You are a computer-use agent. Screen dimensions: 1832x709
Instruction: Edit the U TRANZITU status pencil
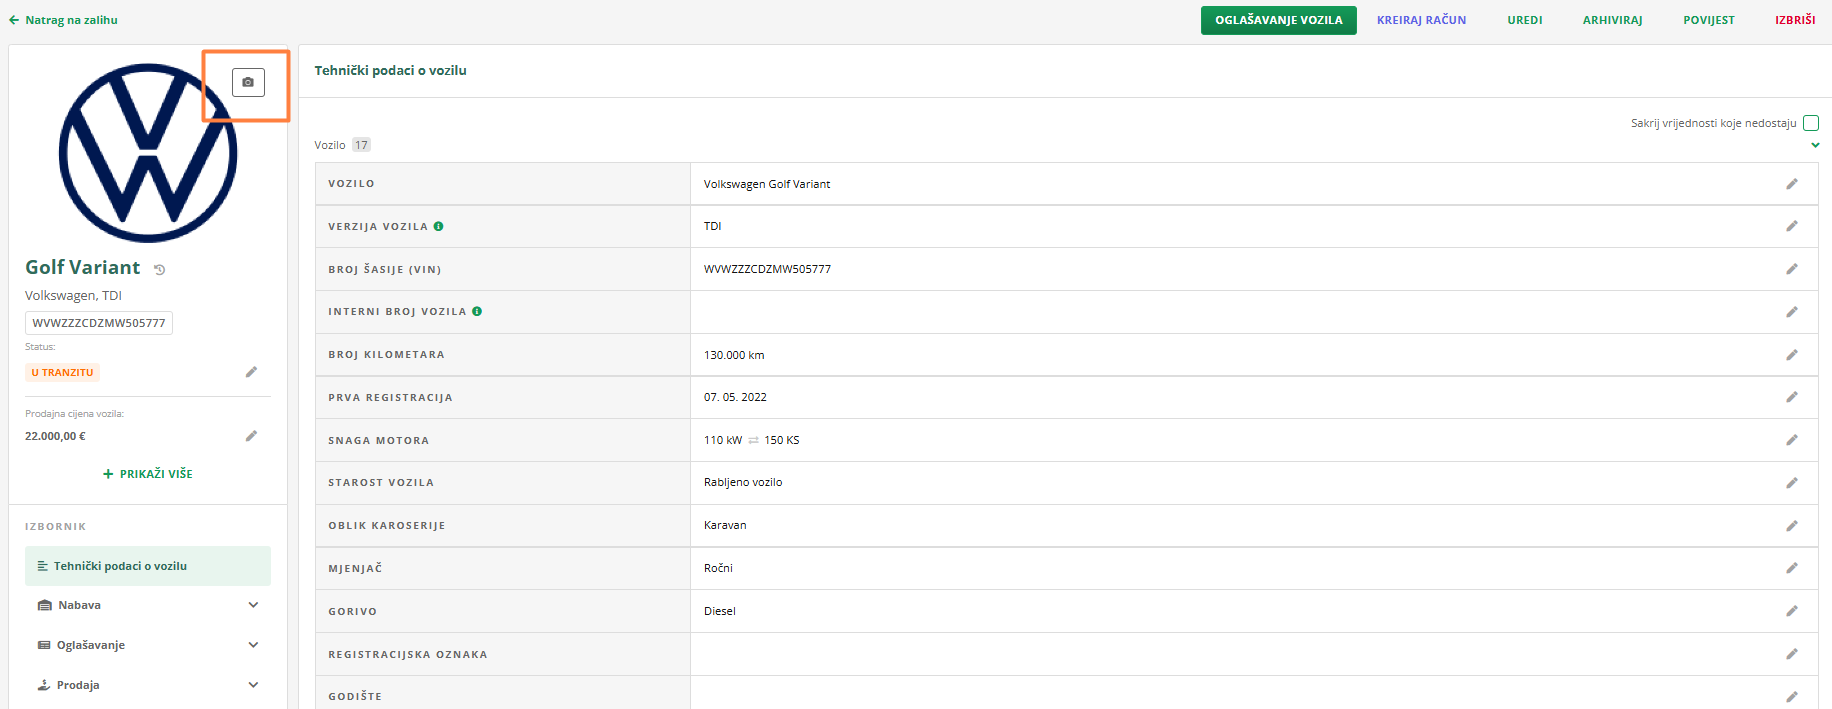[251, 372]
